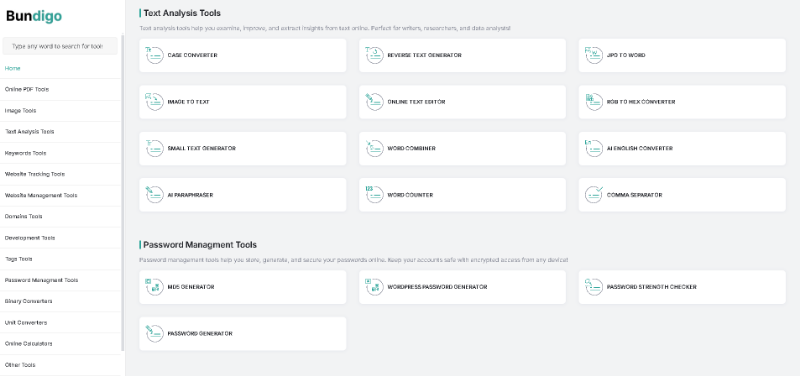Viewport: 800px width, 376px height.
Task: Open the AI Paraphraser icon
Action: click(154, 195)
